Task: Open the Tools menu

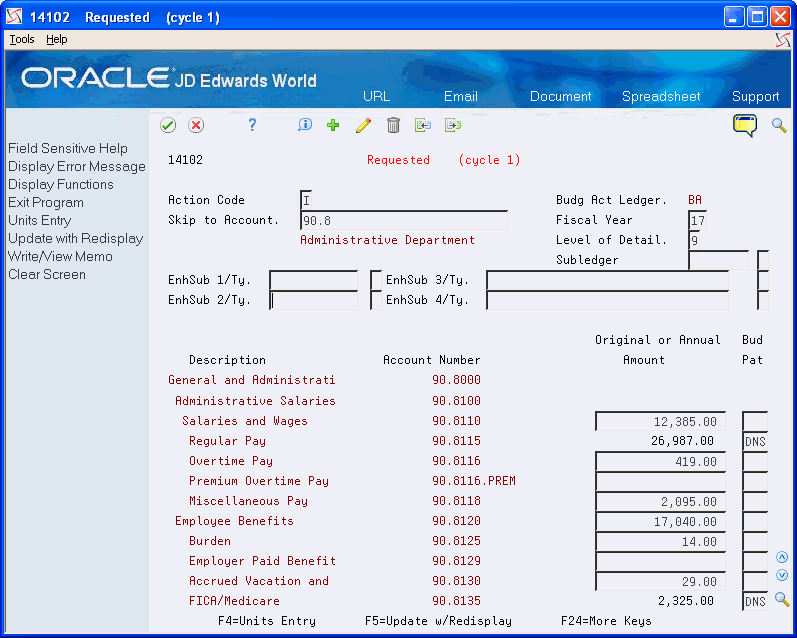Action: (22, 39)
